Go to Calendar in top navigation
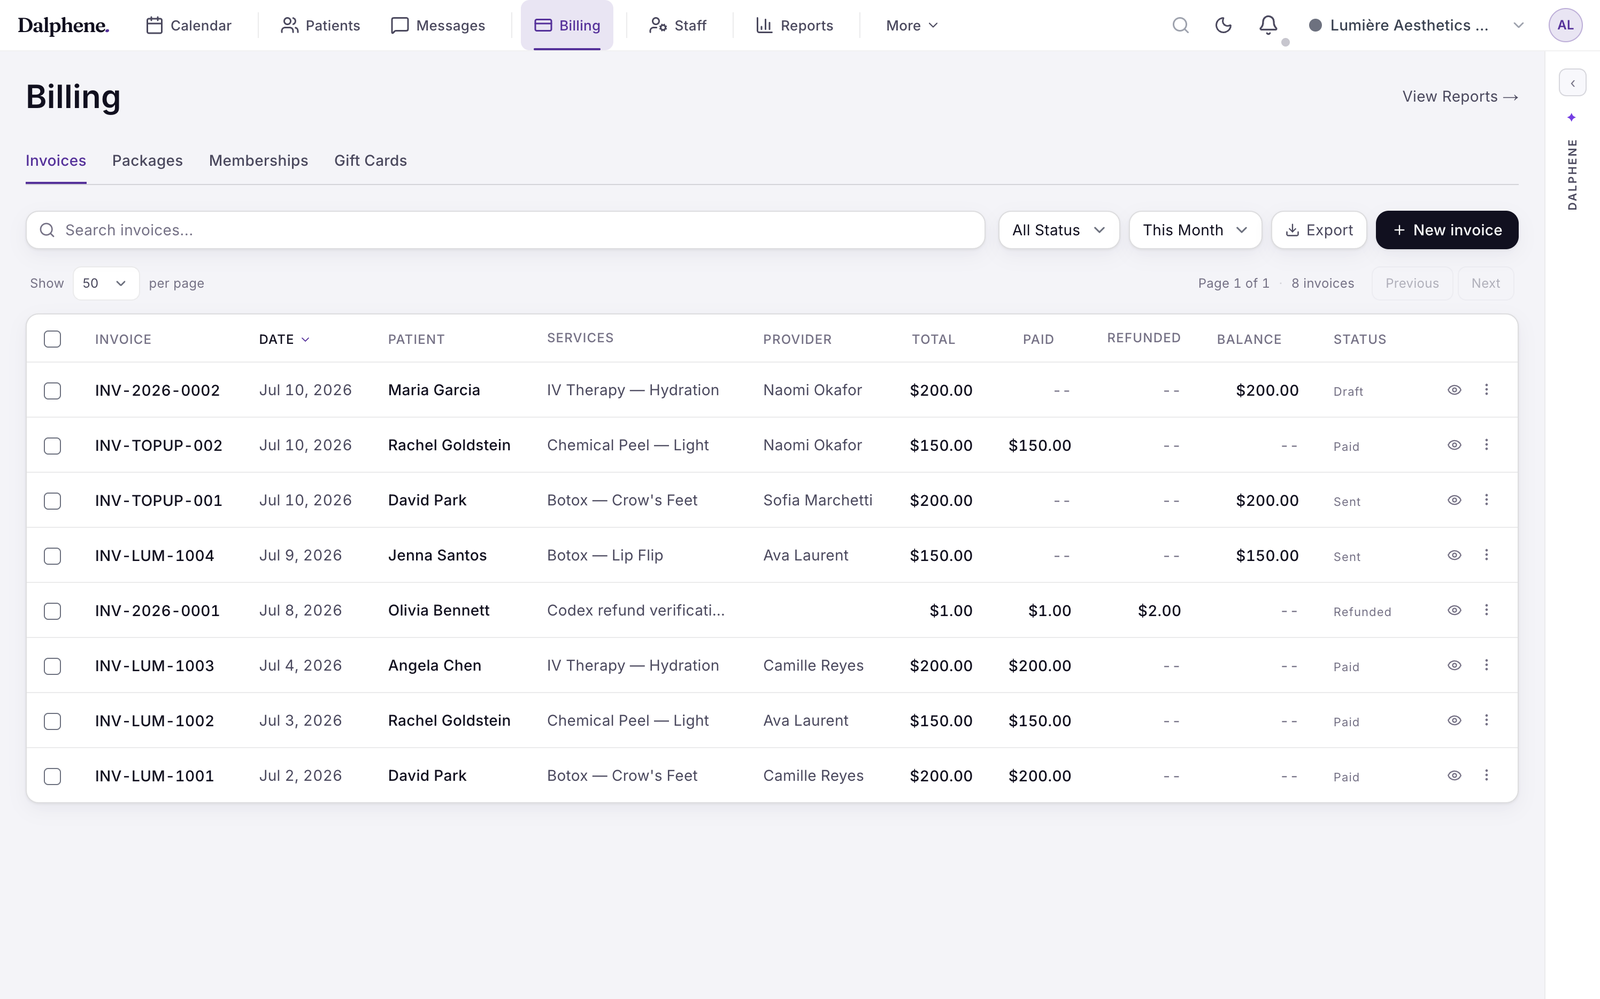 click(x=189, y=25)
